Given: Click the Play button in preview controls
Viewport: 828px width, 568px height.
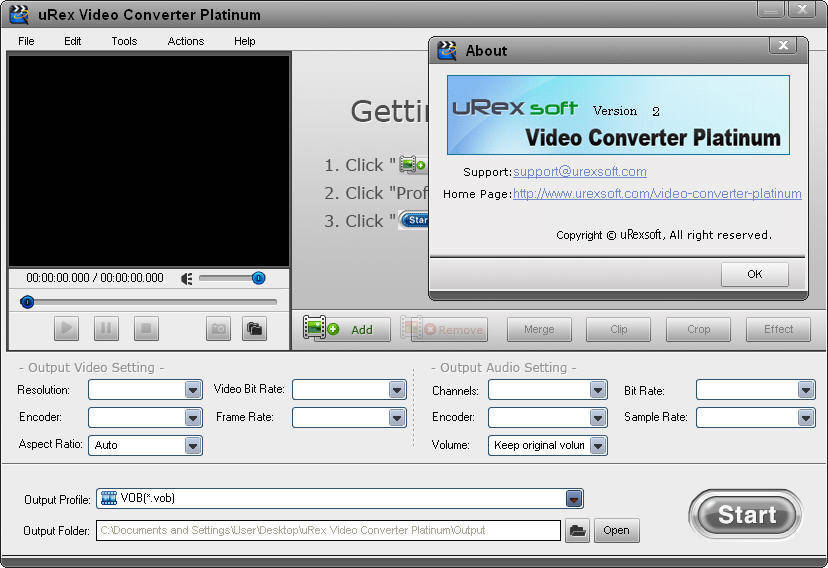Looking at the screenshot, I should [67, 328].
